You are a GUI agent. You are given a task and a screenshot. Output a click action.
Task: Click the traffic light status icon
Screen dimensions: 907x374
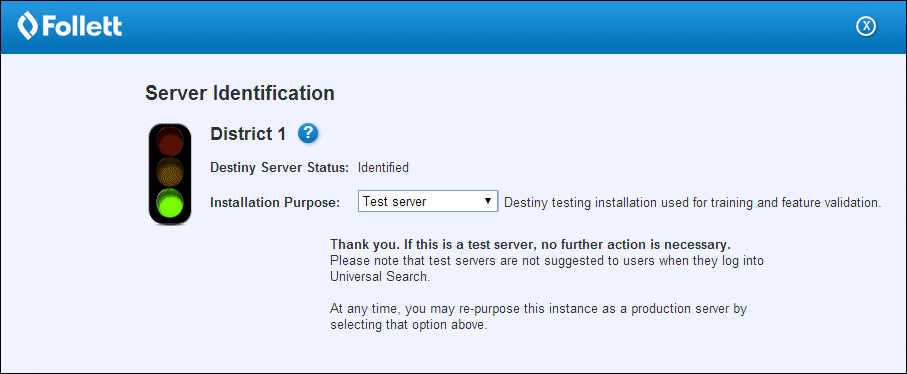(x=170, y=173)
